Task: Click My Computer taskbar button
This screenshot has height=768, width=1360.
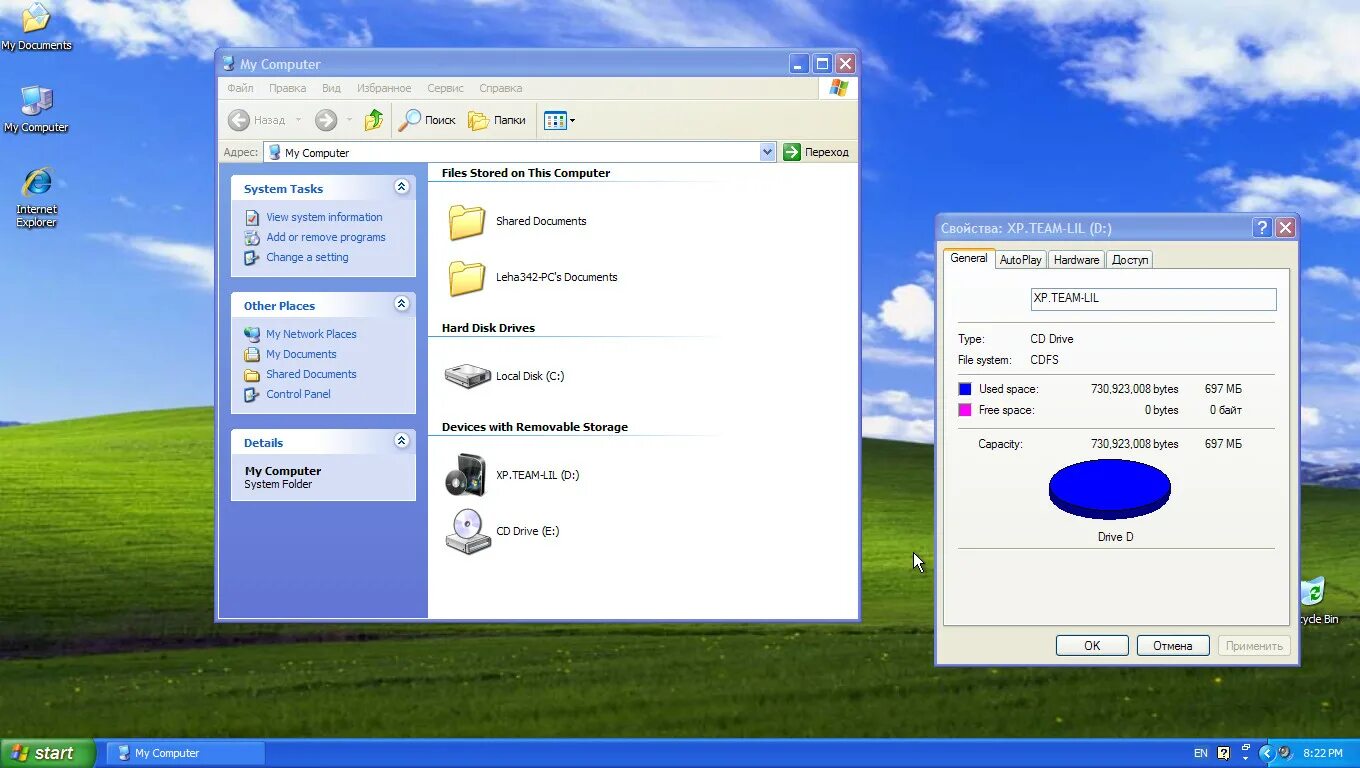Action: 186,753
